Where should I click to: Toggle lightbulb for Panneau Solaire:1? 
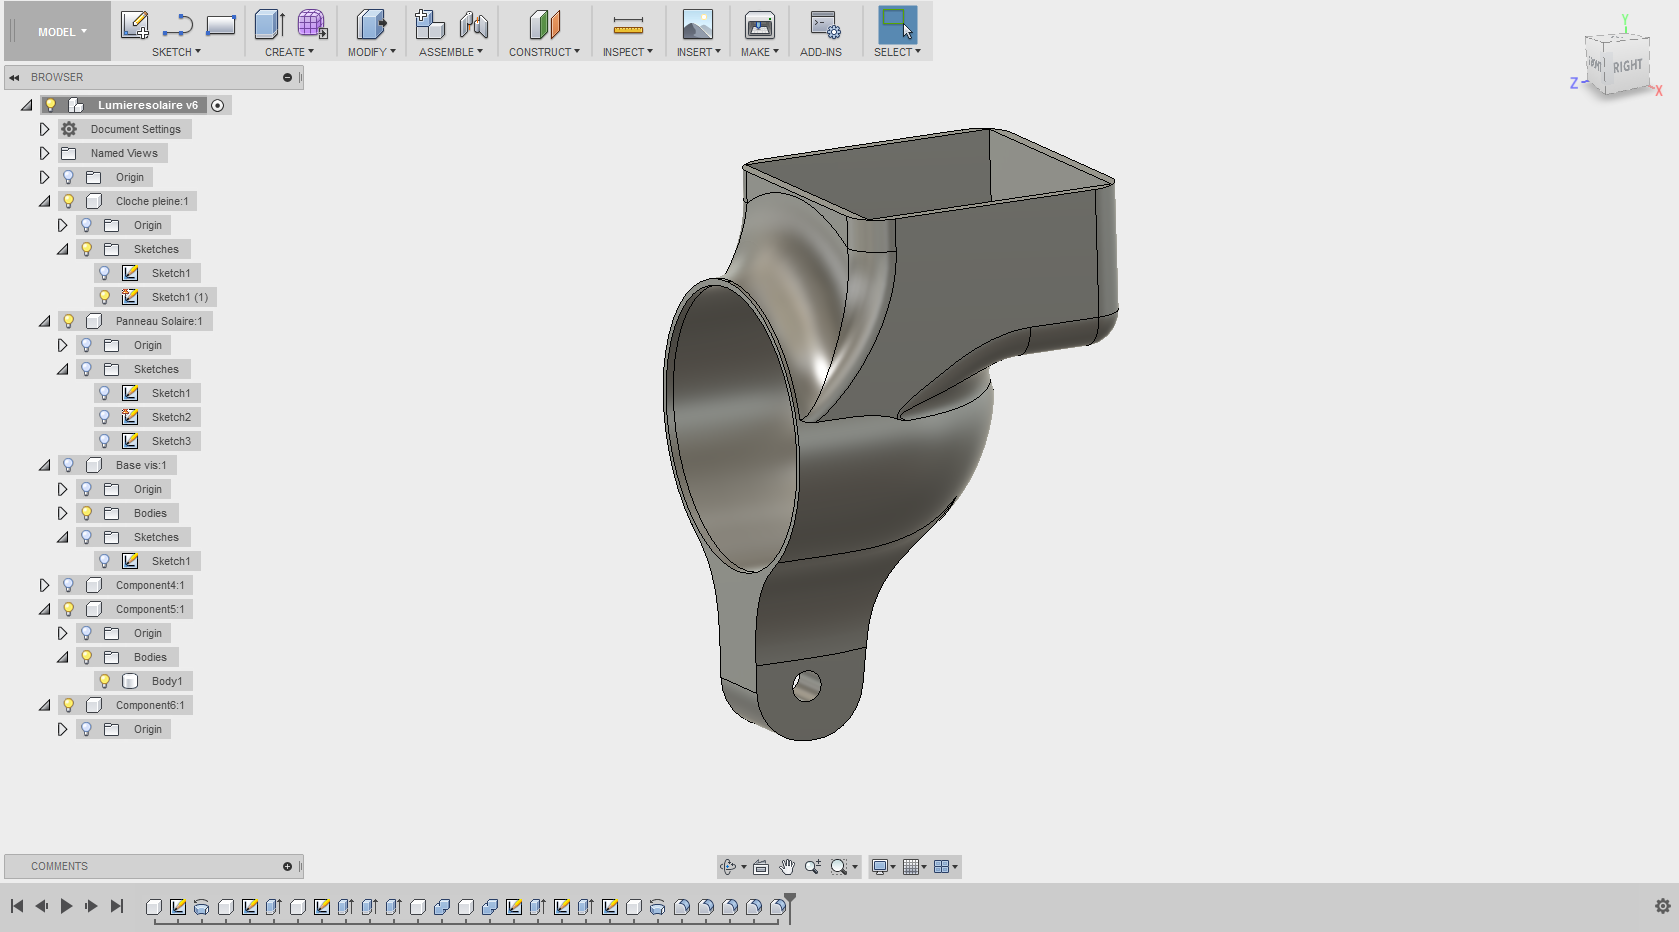68,321
